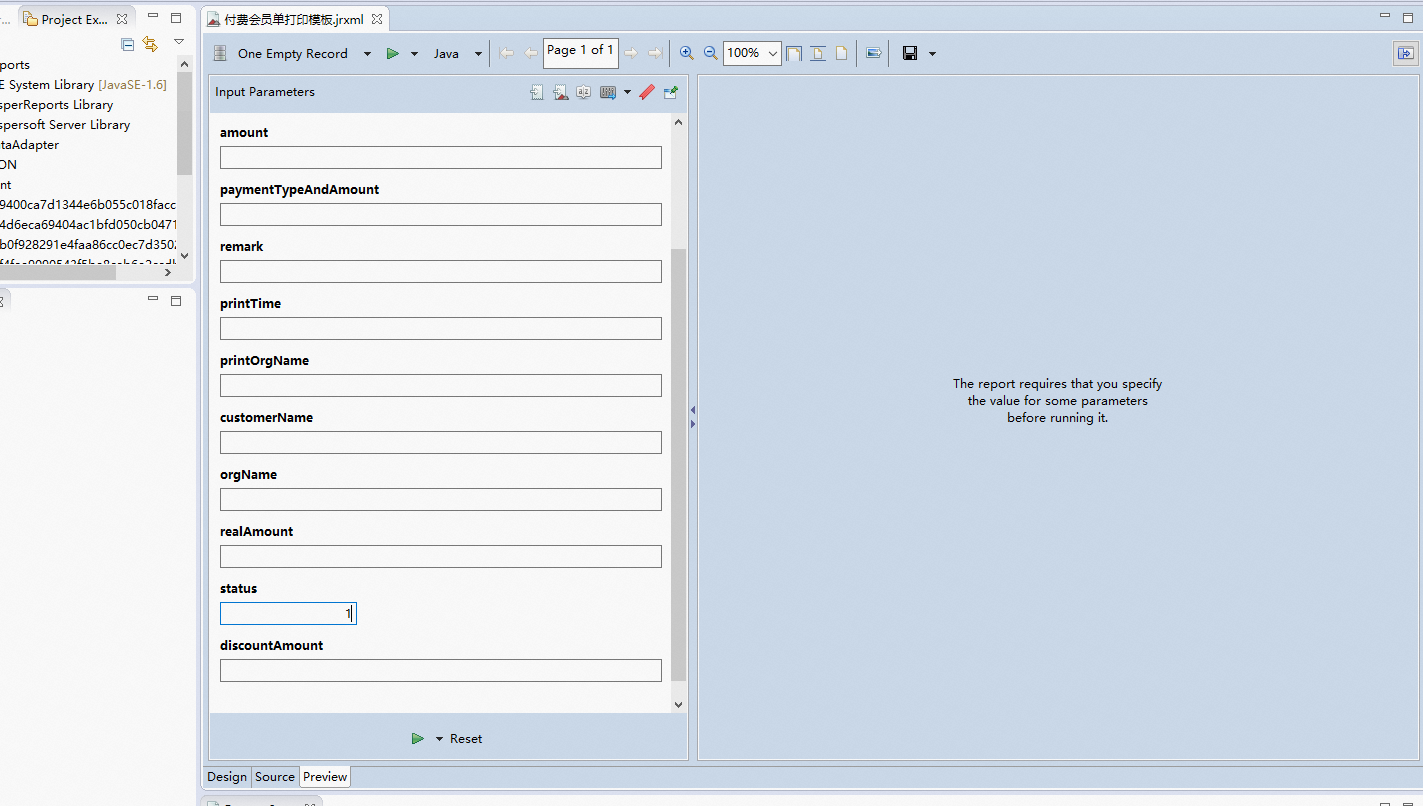The height and width of the screenshot is (806, 1423).
Task: Click the pin icon in Input Parameters header
Action: (671, 92)
